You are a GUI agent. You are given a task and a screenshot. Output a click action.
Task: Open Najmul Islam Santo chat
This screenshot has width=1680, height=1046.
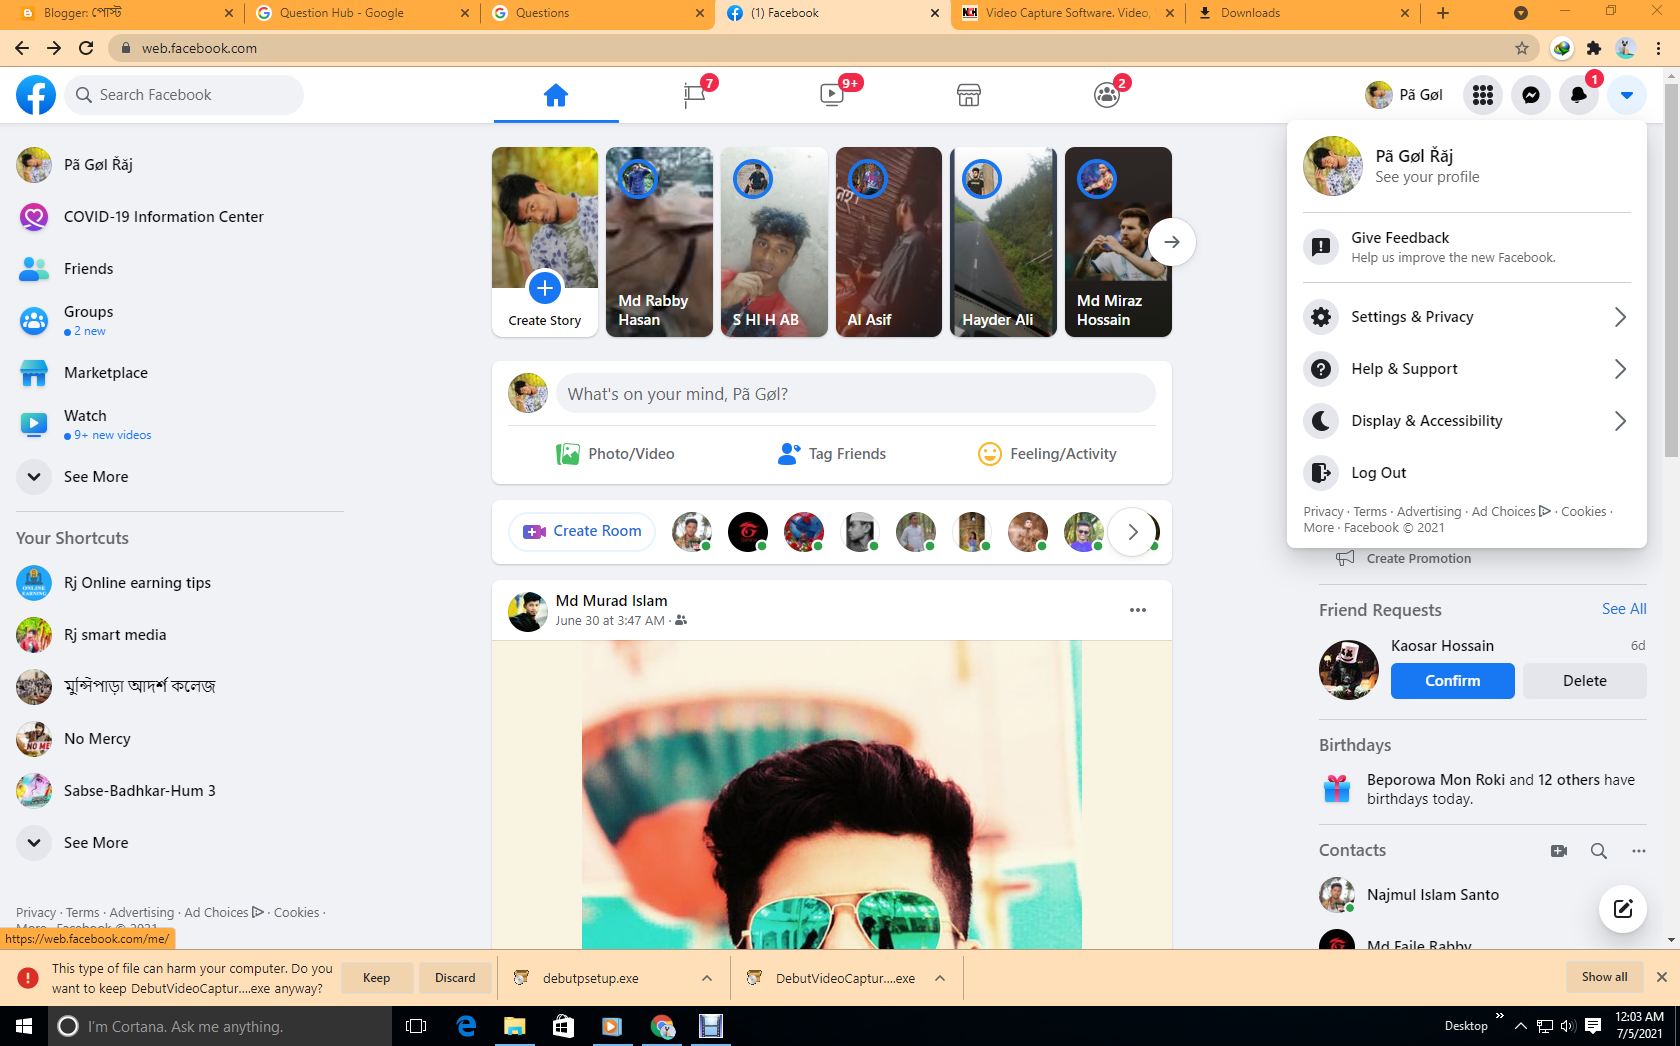tap(1483, 895)
